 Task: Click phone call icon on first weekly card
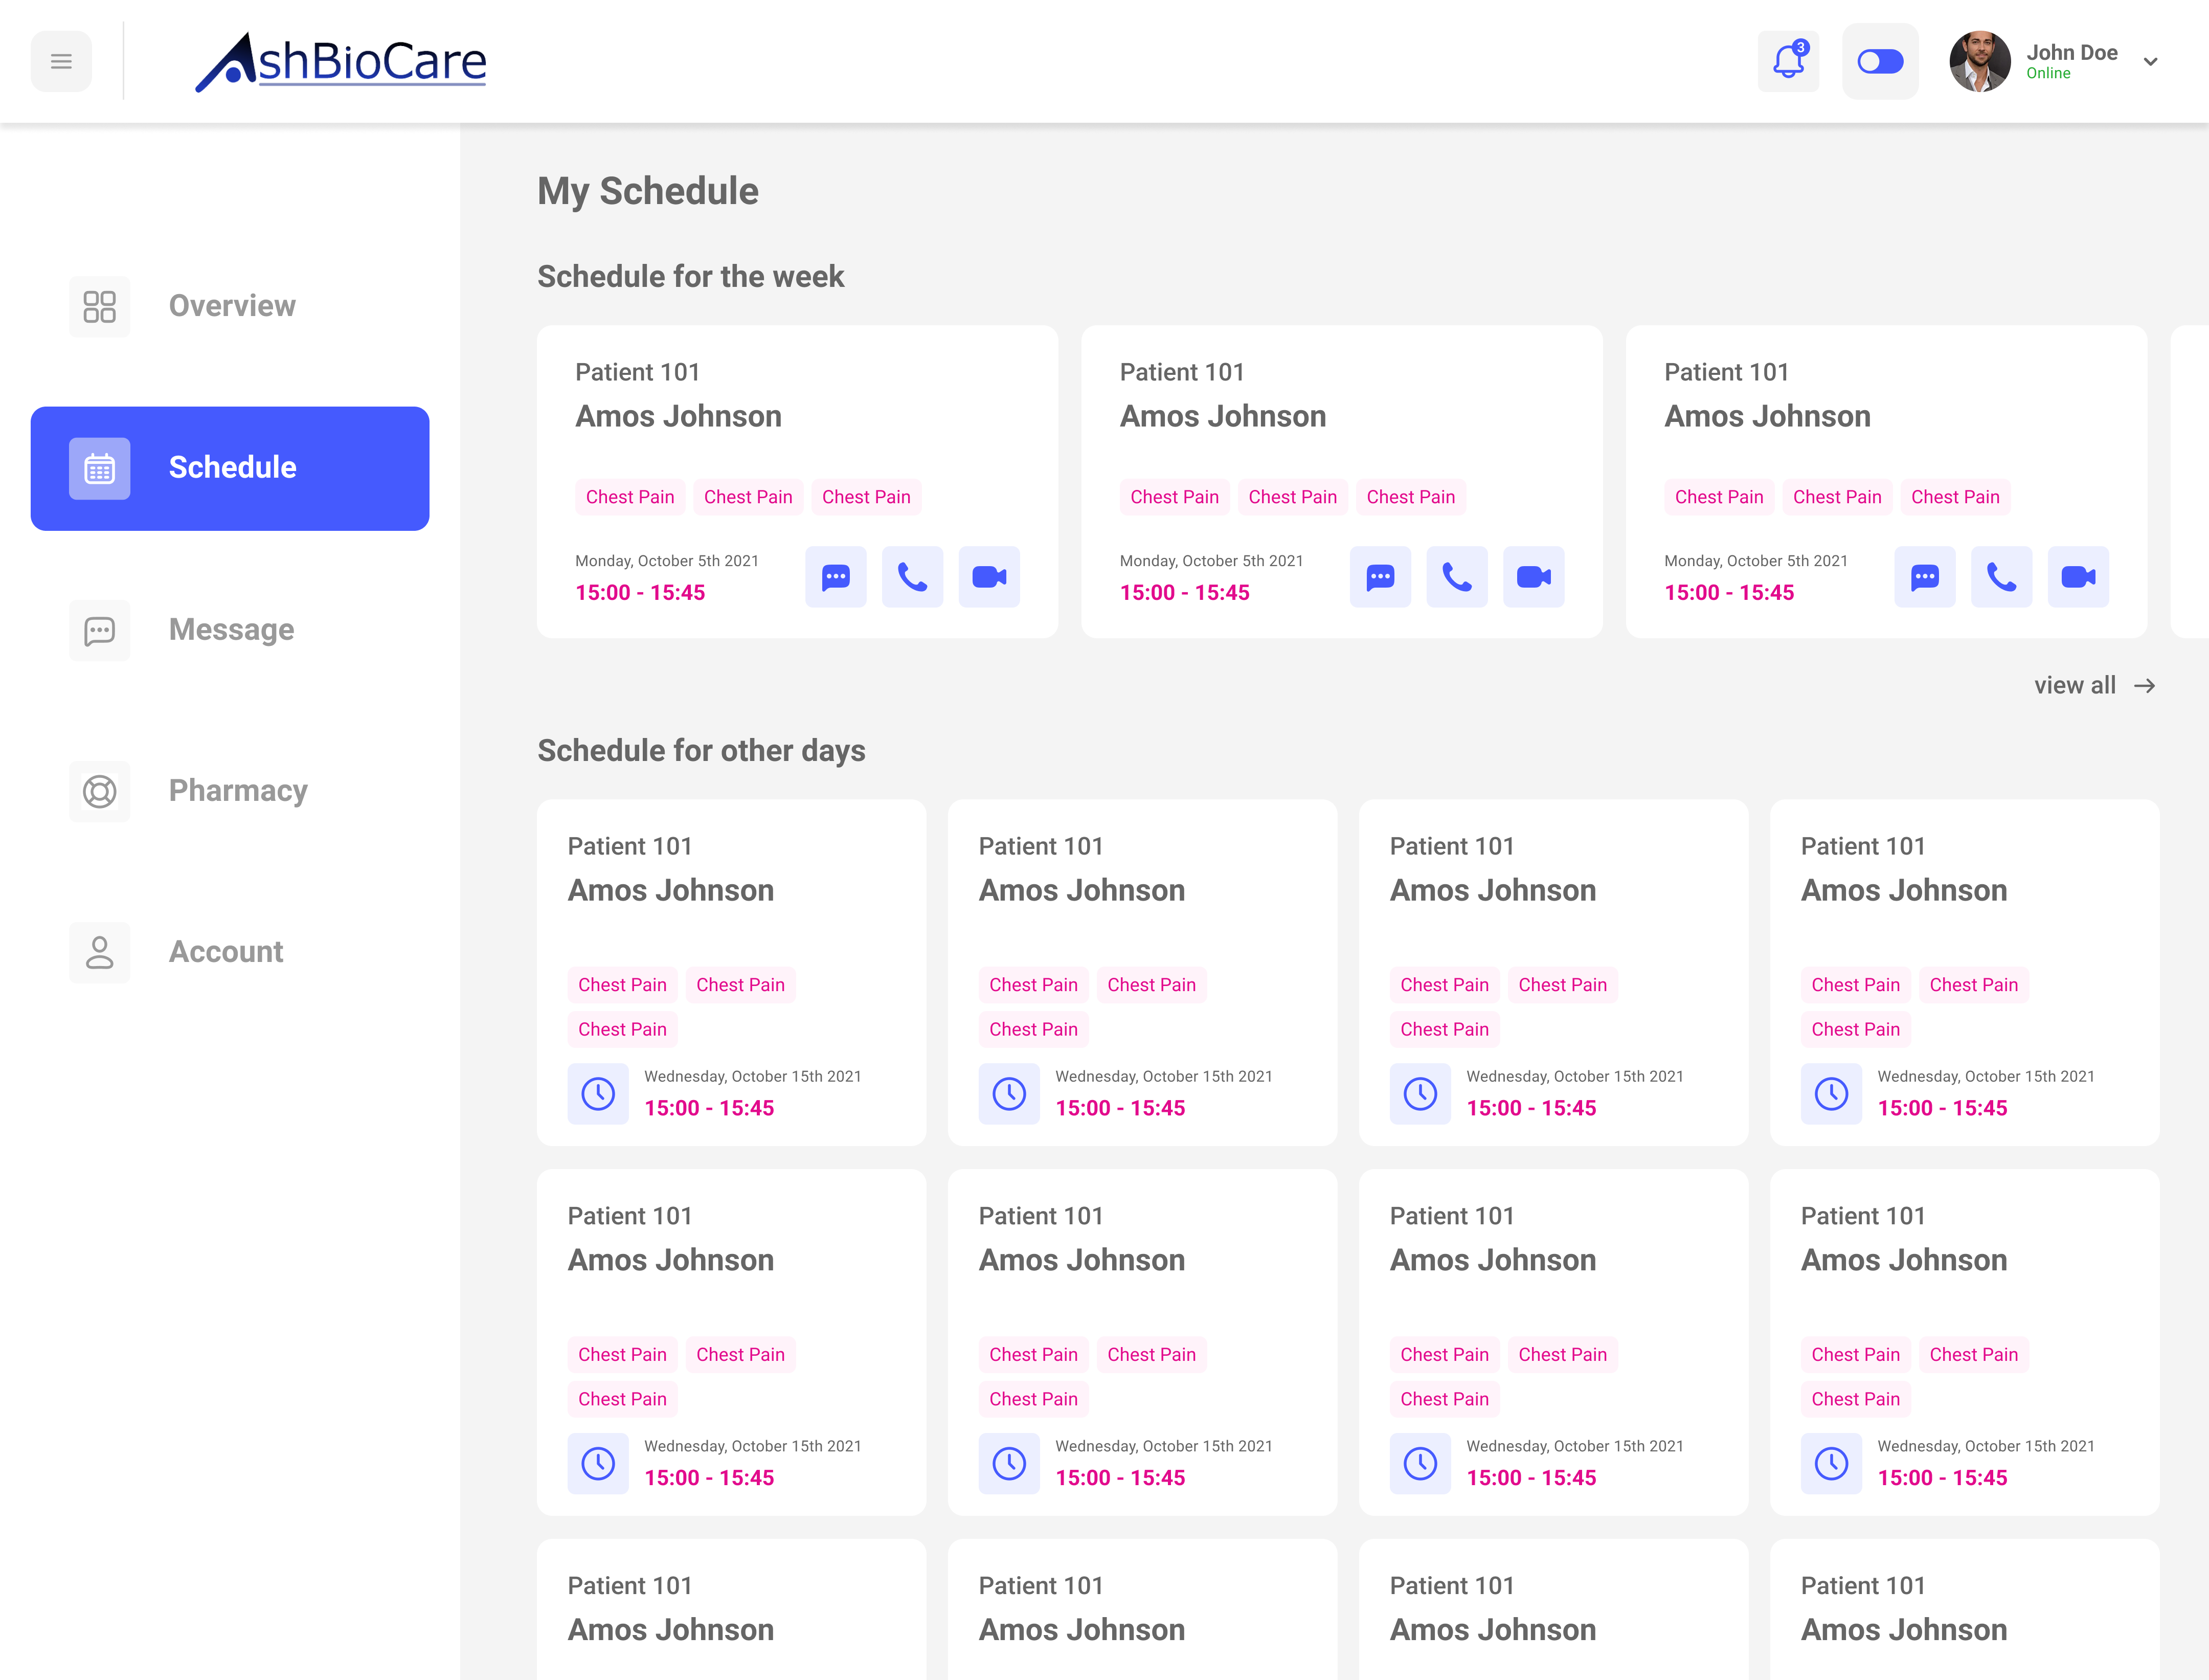pyautogui.click(x=913, y=577)
